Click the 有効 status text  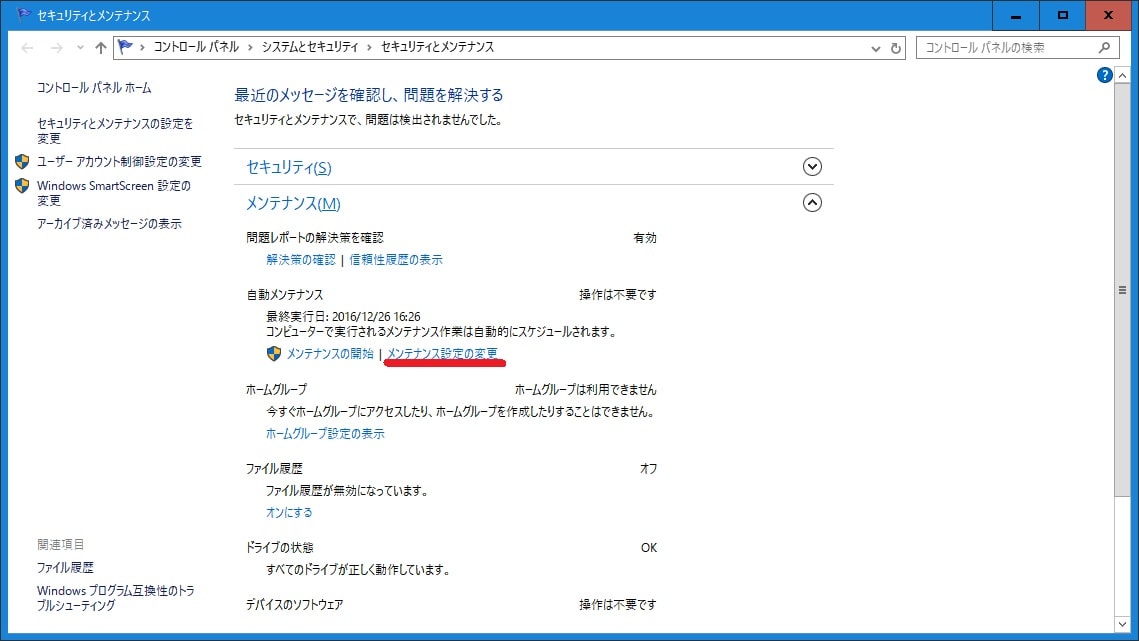click(645, 238)
